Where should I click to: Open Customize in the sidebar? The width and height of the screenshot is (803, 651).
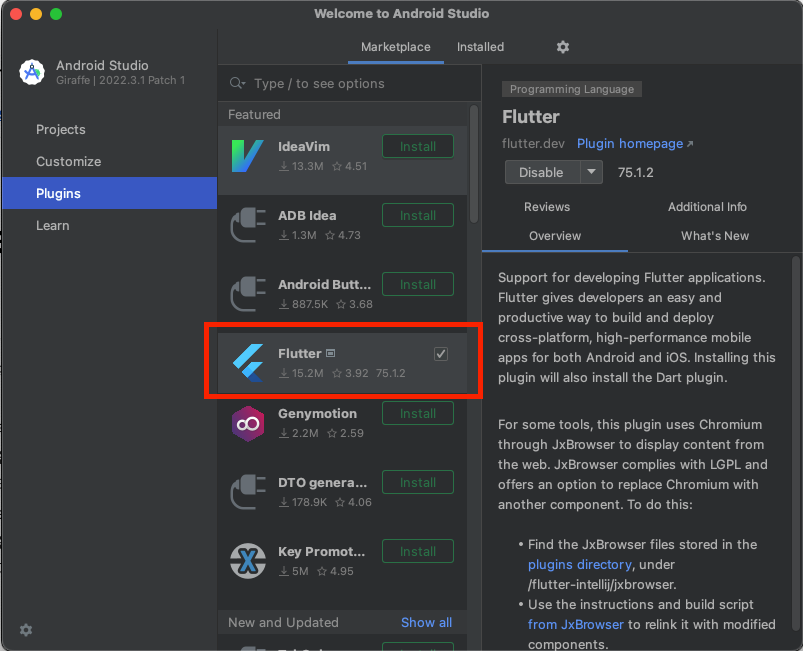click(x=110, y=161)
